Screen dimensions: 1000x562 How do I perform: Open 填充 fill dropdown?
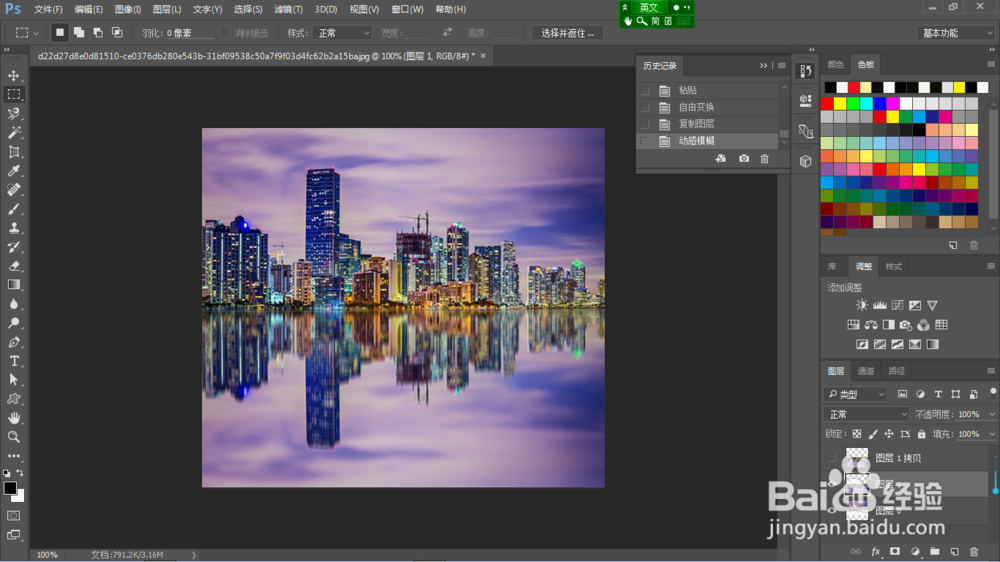(x=991, y=434)
